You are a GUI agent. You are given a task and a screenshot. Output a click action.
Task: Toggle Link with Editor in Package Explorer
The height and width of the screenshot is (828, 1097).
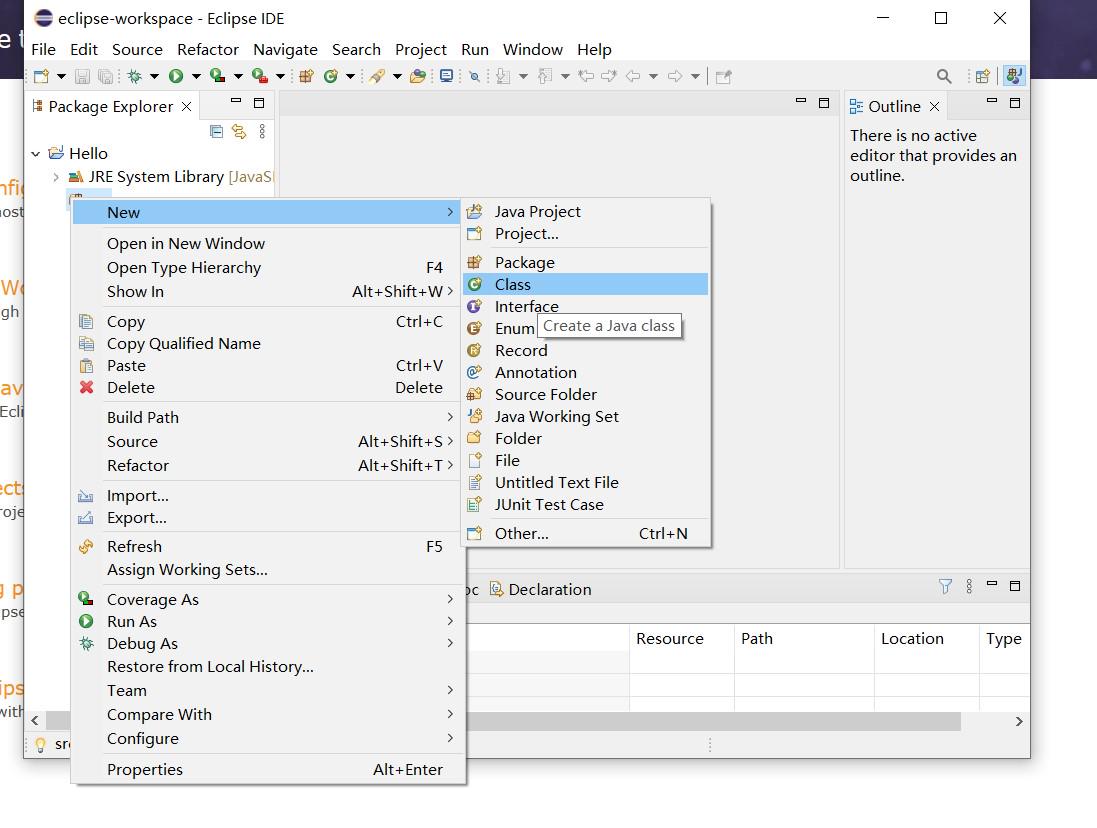click(x=239, y=131)
